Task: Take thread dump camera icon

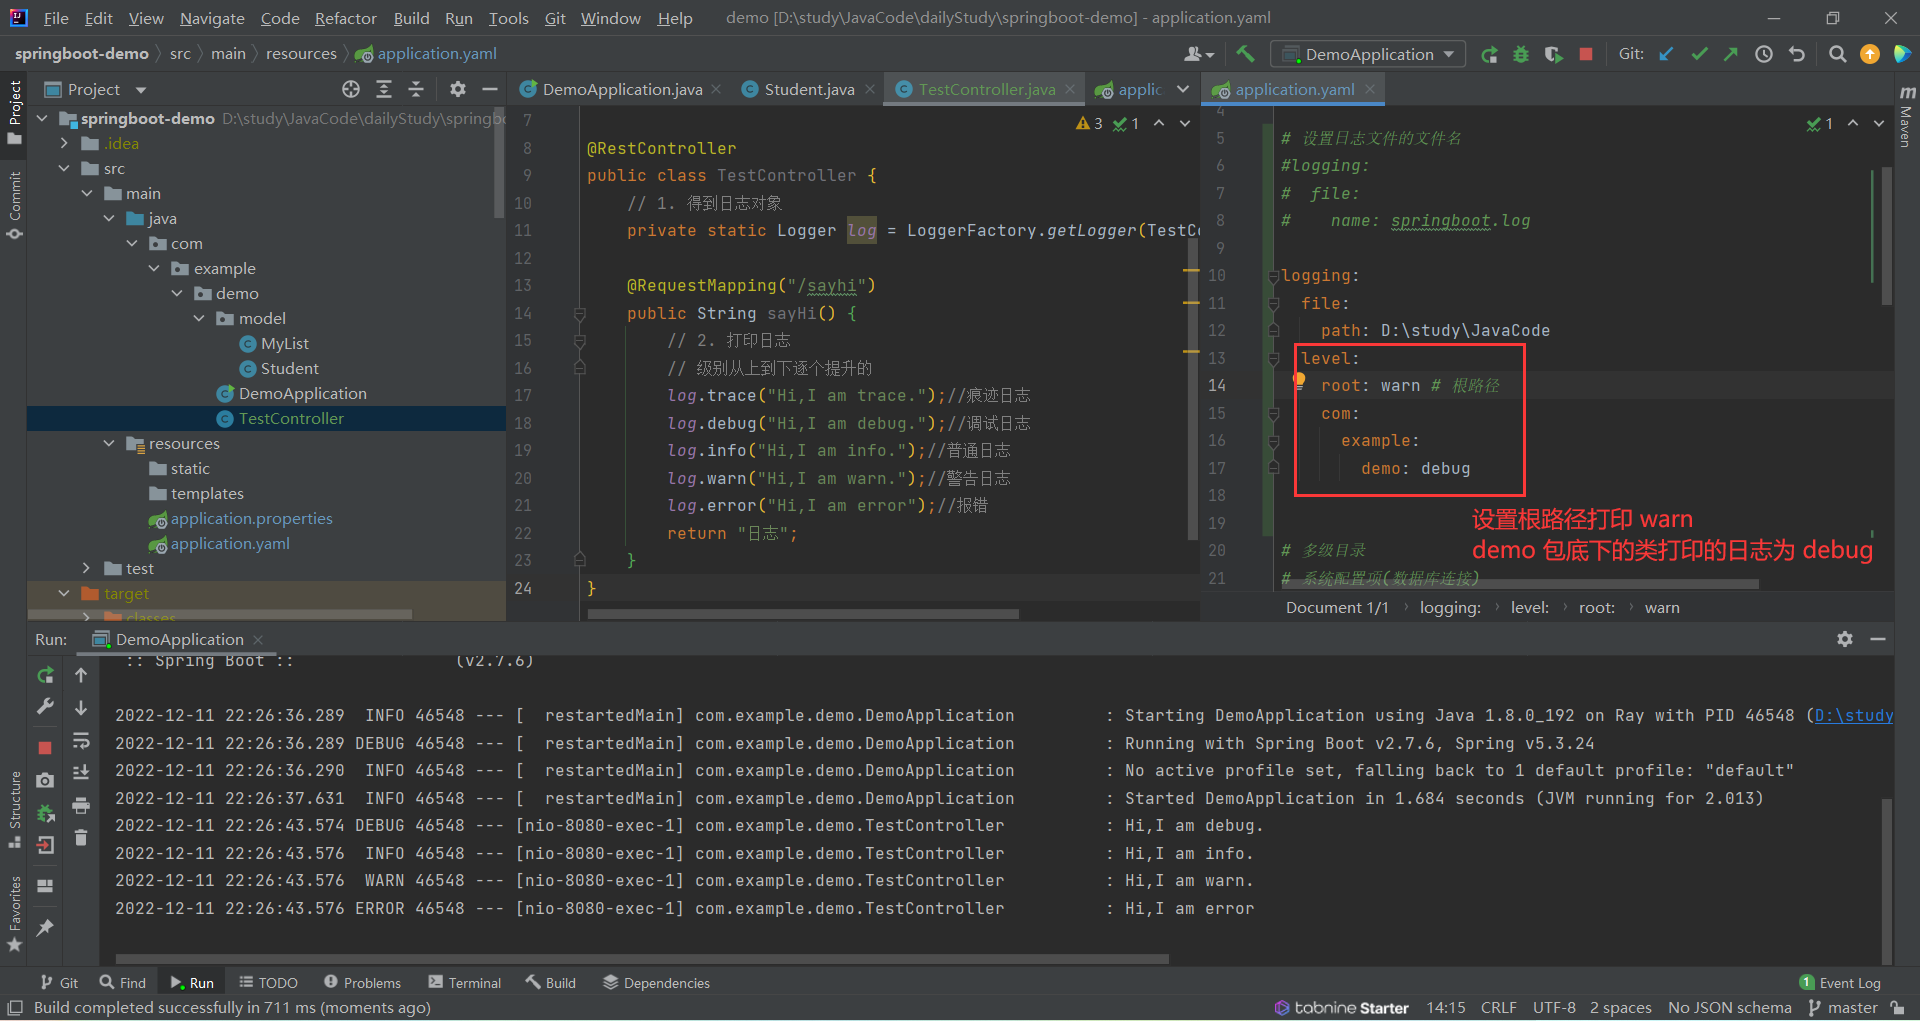Action: point(45,780)
